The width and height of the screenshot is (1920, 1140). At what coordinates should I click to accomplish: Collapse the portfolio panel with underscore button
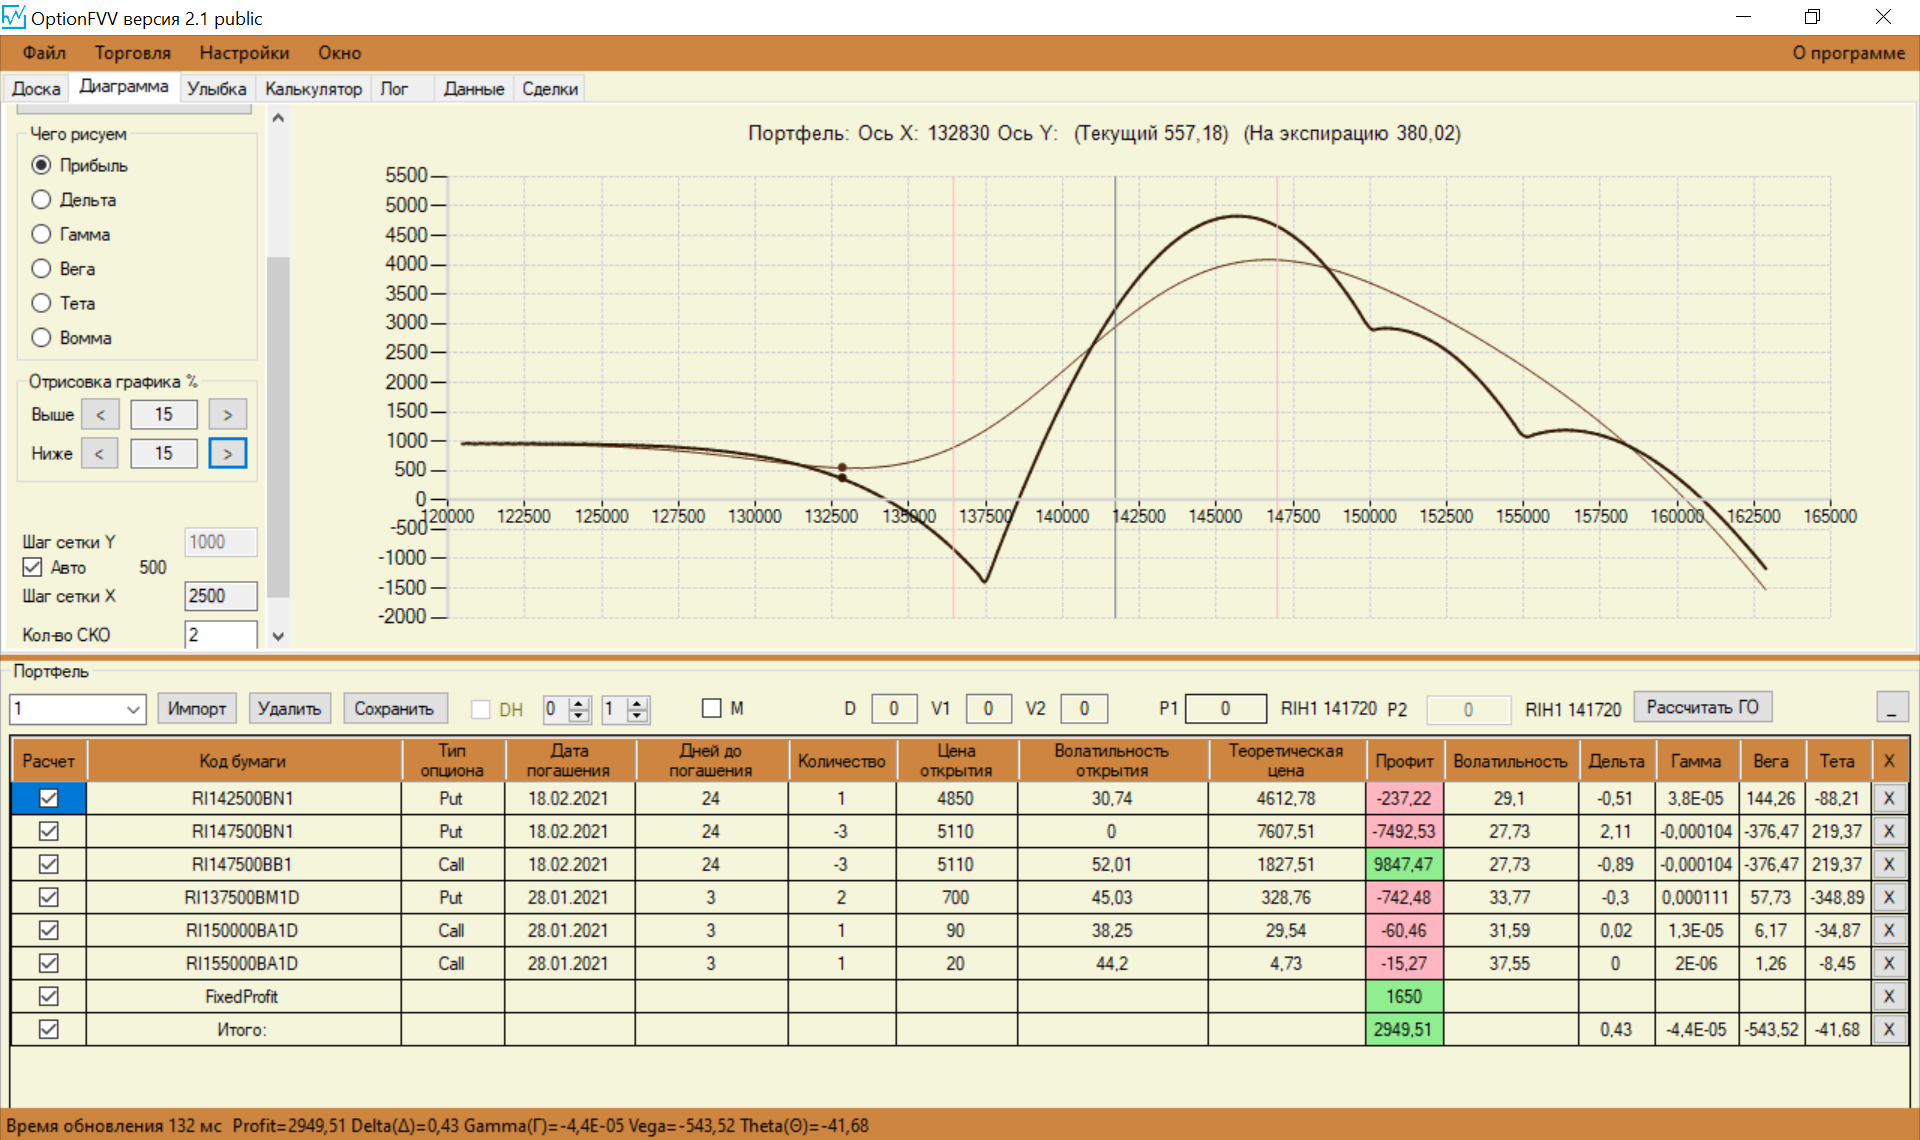[x=1891, y=707]
